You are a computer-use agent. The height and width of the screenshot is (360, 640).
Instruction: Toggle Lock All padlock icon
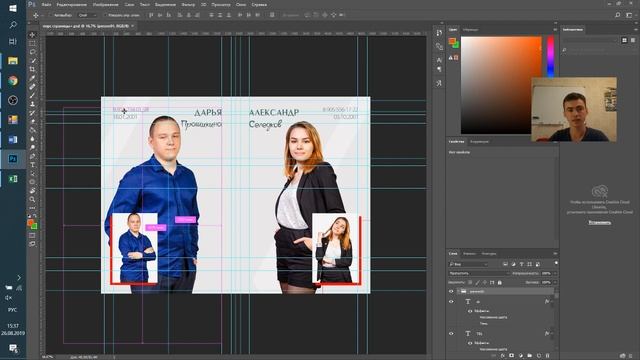(500, 282)
